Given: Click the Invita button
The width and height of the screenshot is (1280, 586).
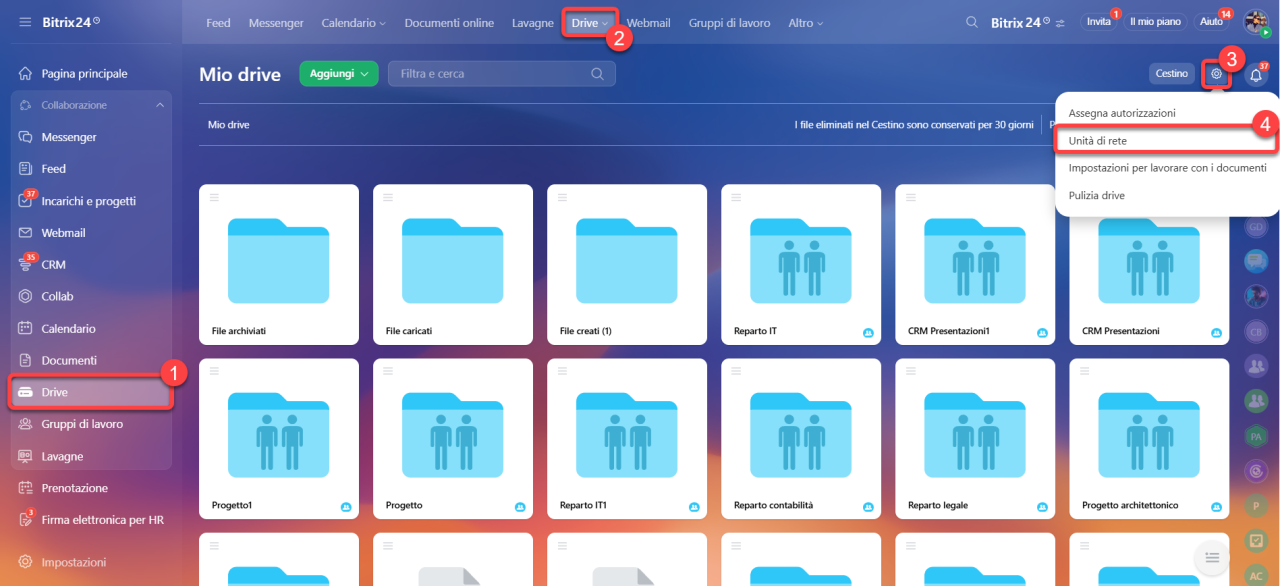Looking at the screenshot, I should point(1099,22).
